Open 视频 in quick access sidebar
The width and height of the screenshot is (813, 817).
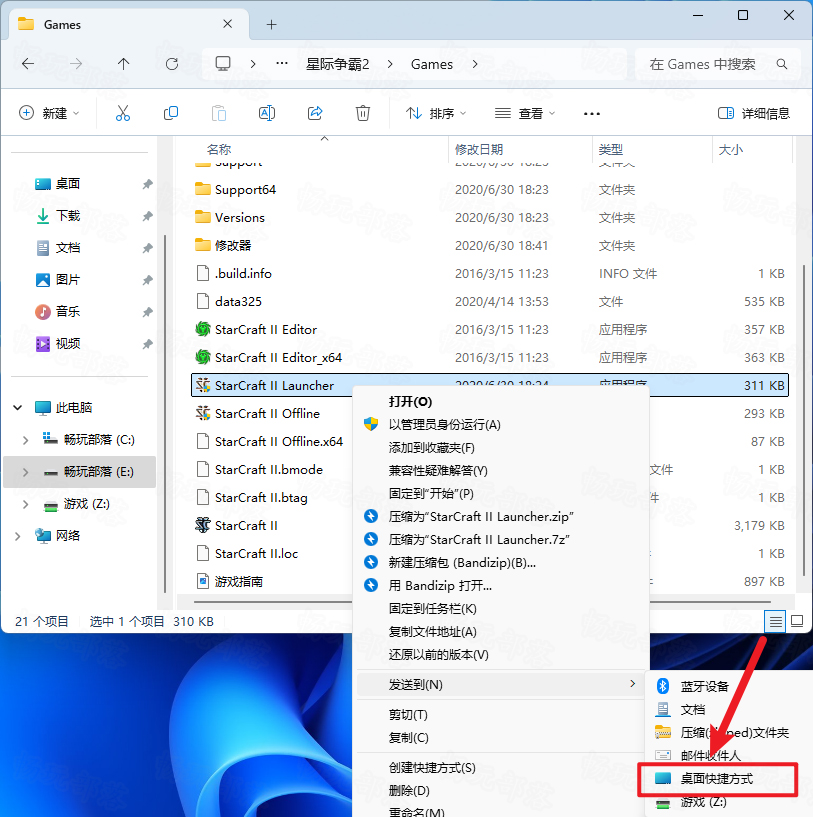click(x=68, y=343)
